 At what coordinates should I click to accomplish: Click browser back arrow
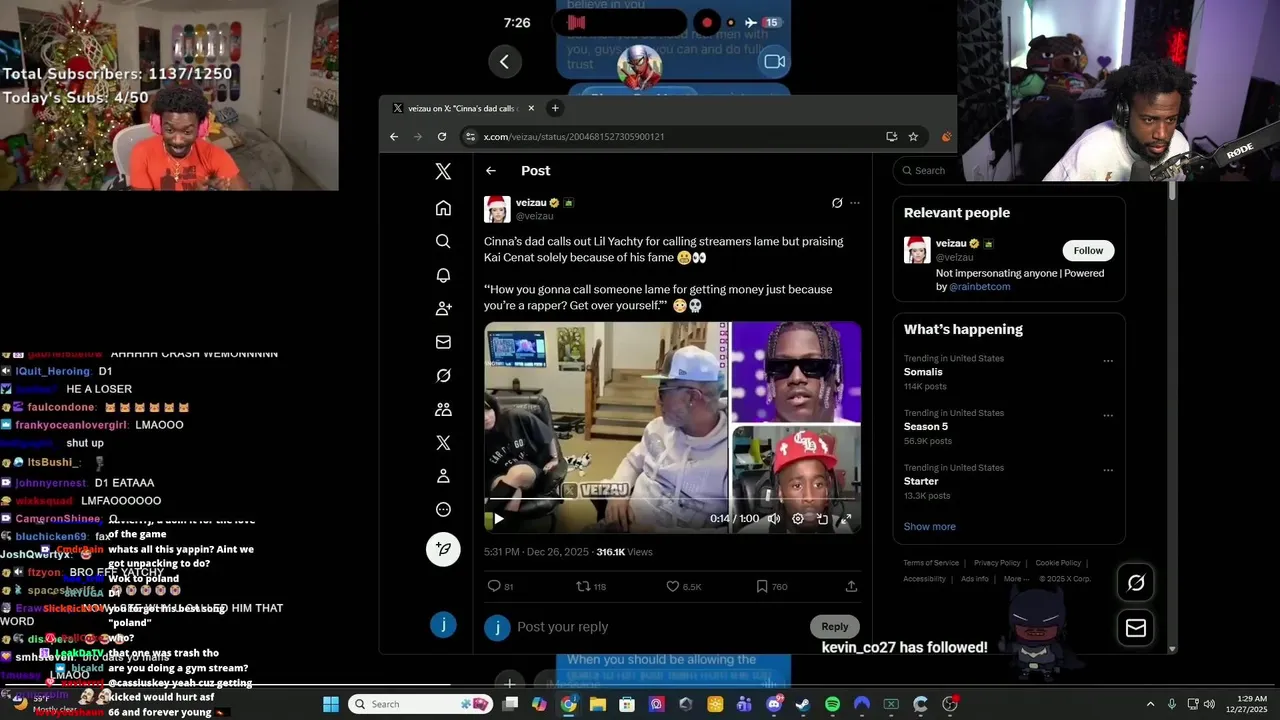click(394, 137)
